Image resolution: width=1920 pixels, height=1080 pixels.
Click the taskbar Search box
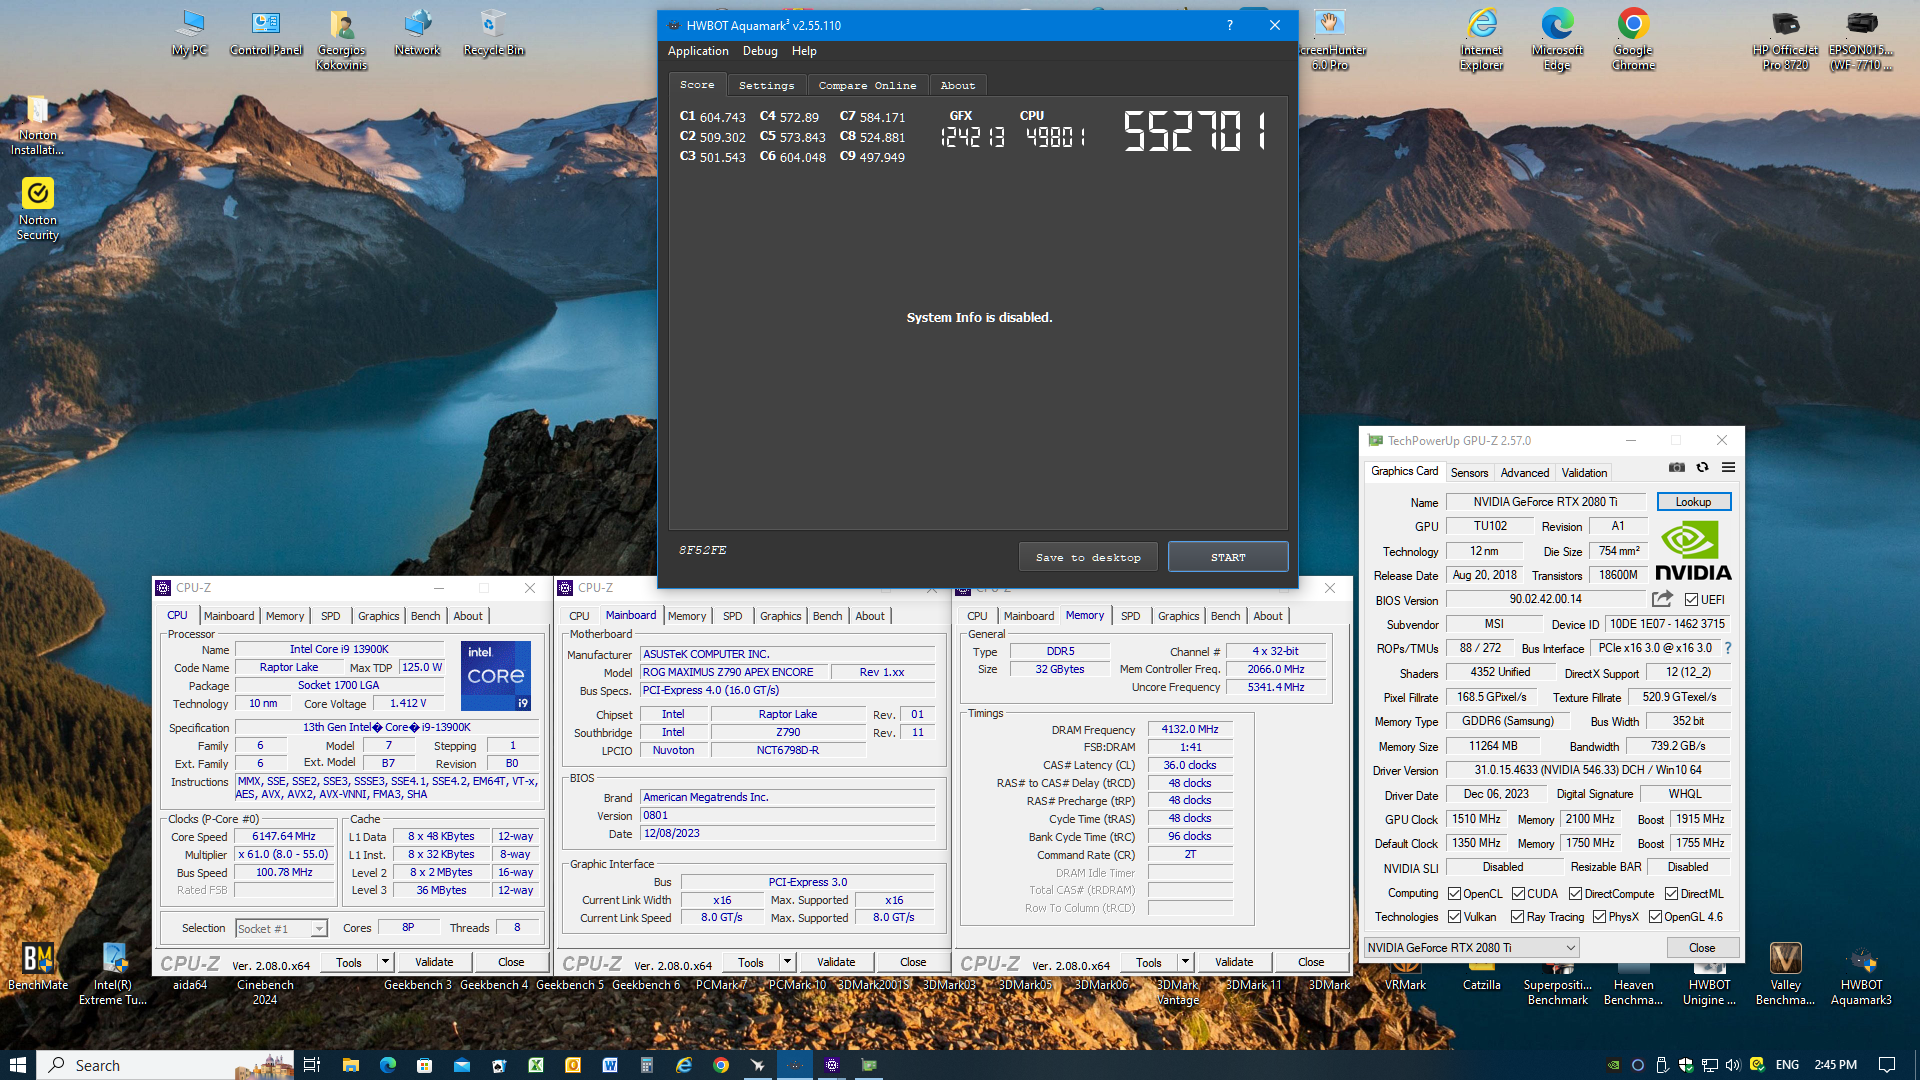[166, 1065]
